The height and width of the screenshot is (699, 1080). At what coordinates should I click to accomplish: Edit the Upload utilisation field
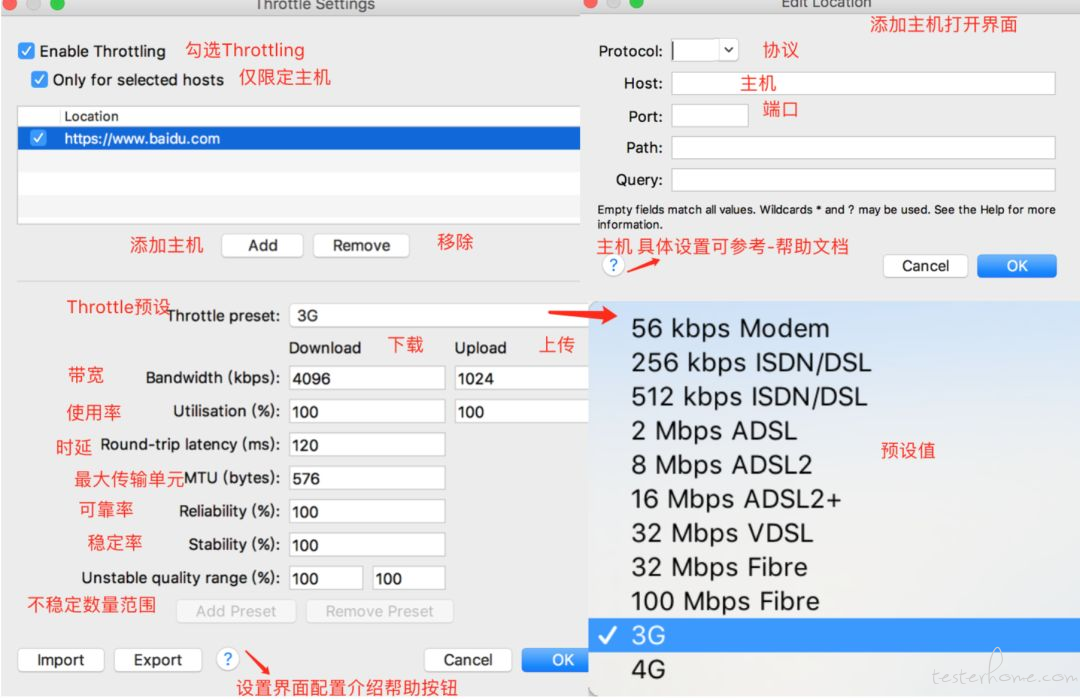point(521,412)
